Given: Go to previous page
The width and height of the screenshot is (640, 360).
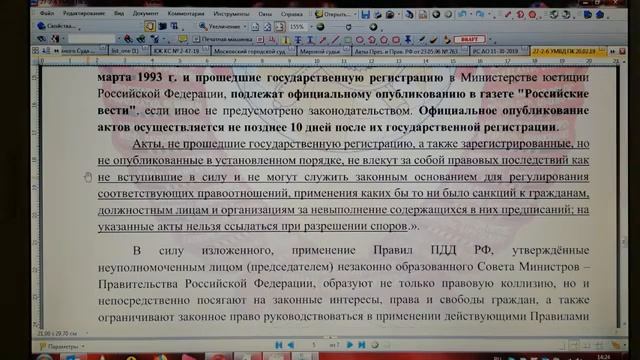Looking at the screenshot, I should tap(291, 345).
